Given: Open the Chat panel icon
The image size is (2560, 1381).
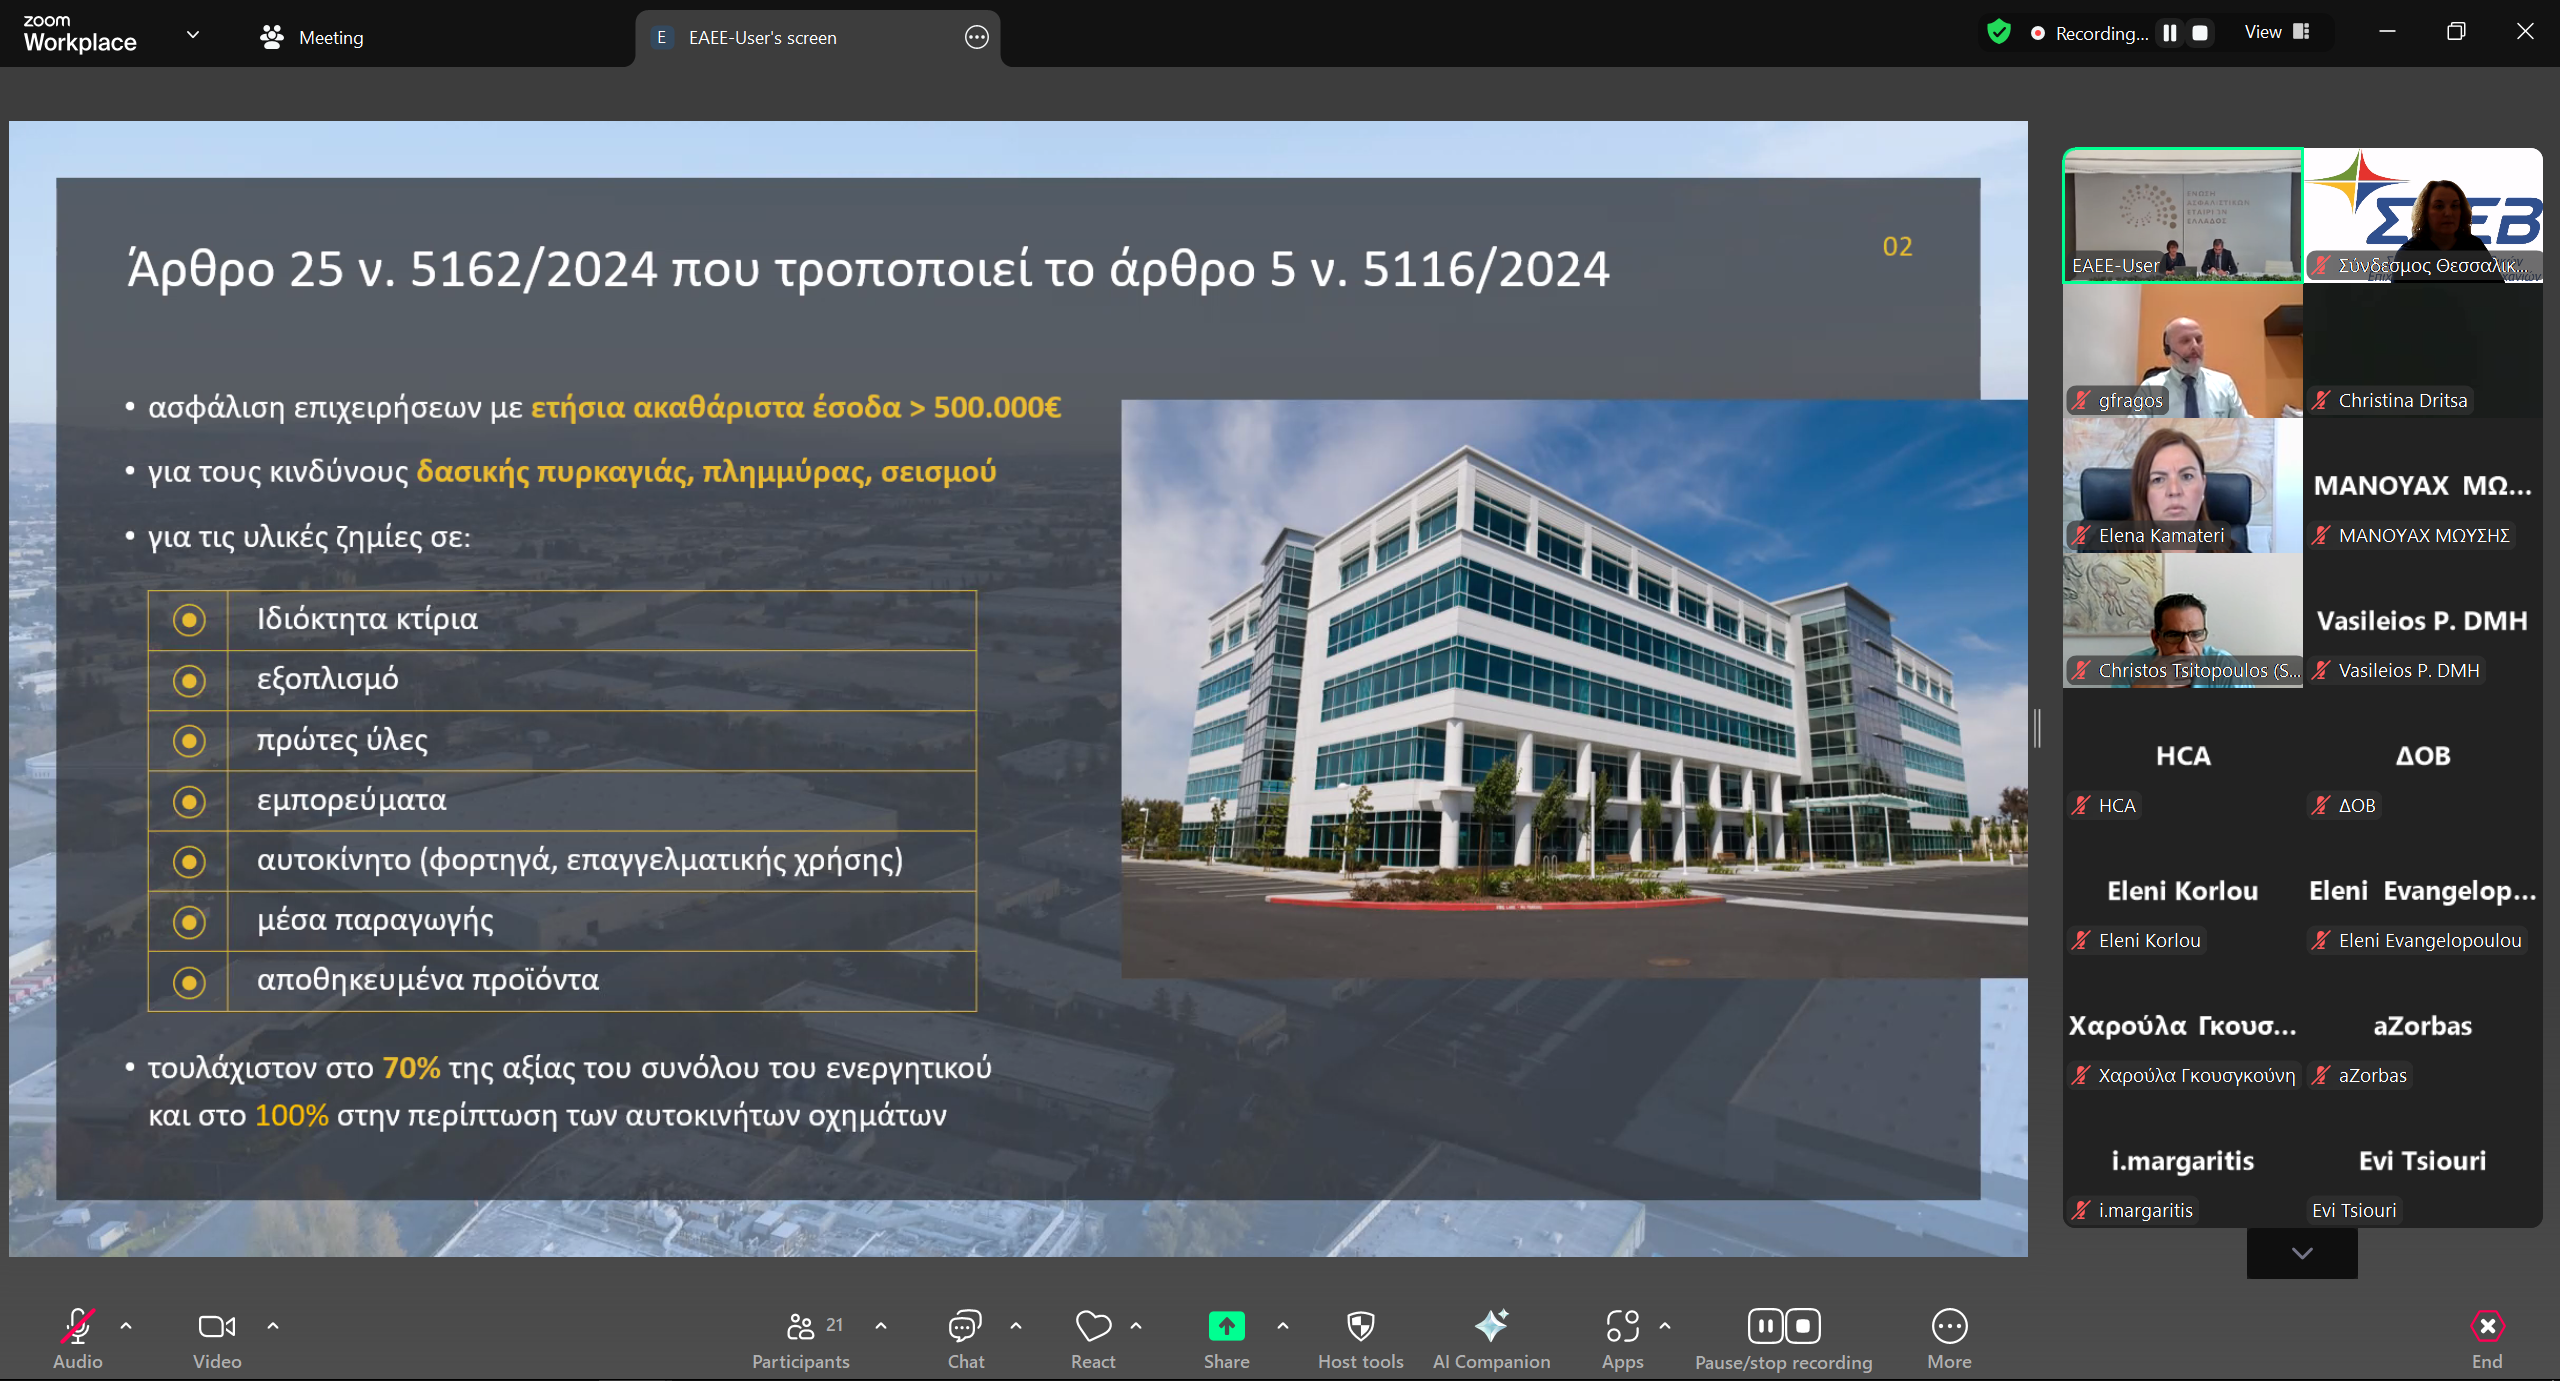Looking at the screenshot, I should pos(965,1327).
